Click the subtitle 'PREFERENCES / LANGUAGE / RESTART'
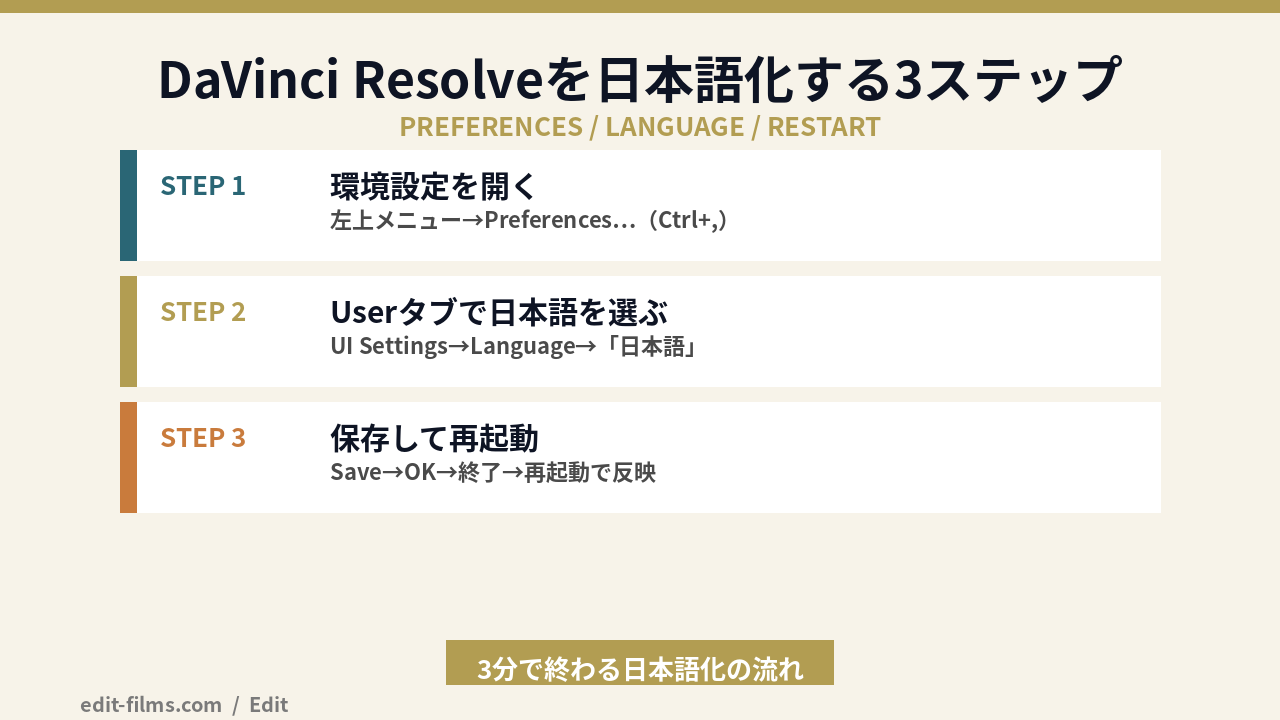1280x720 pixels. tap(640, 127)
